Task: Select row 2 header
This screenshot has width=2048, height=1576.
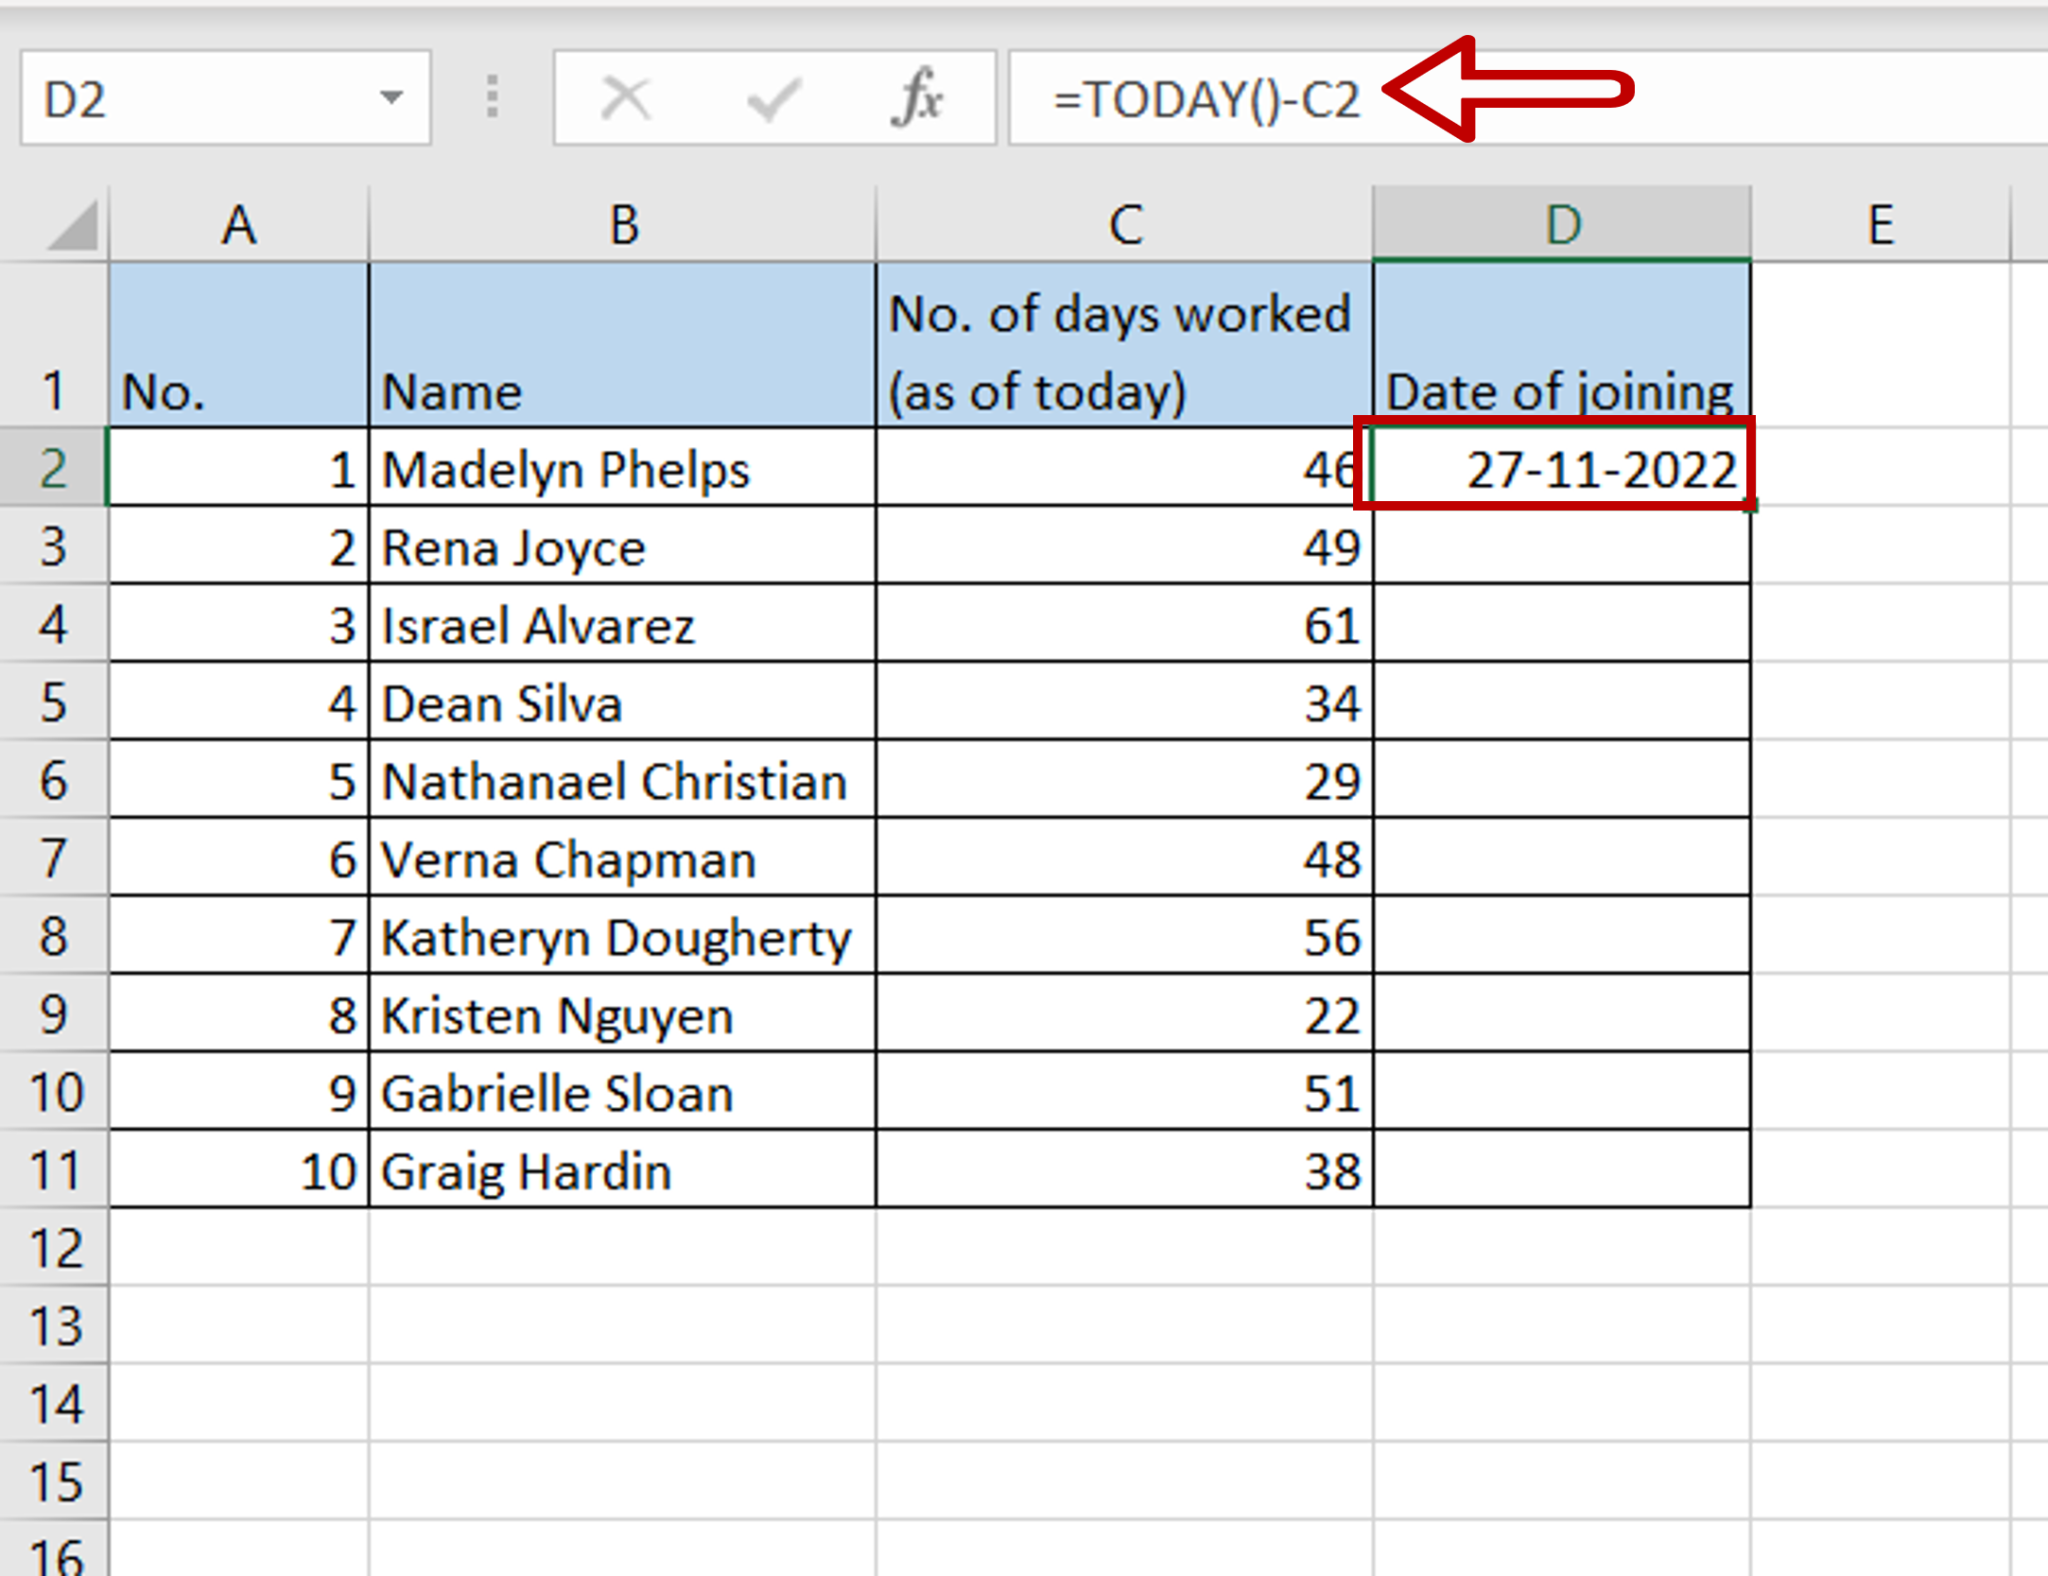Action: point(55,468)
